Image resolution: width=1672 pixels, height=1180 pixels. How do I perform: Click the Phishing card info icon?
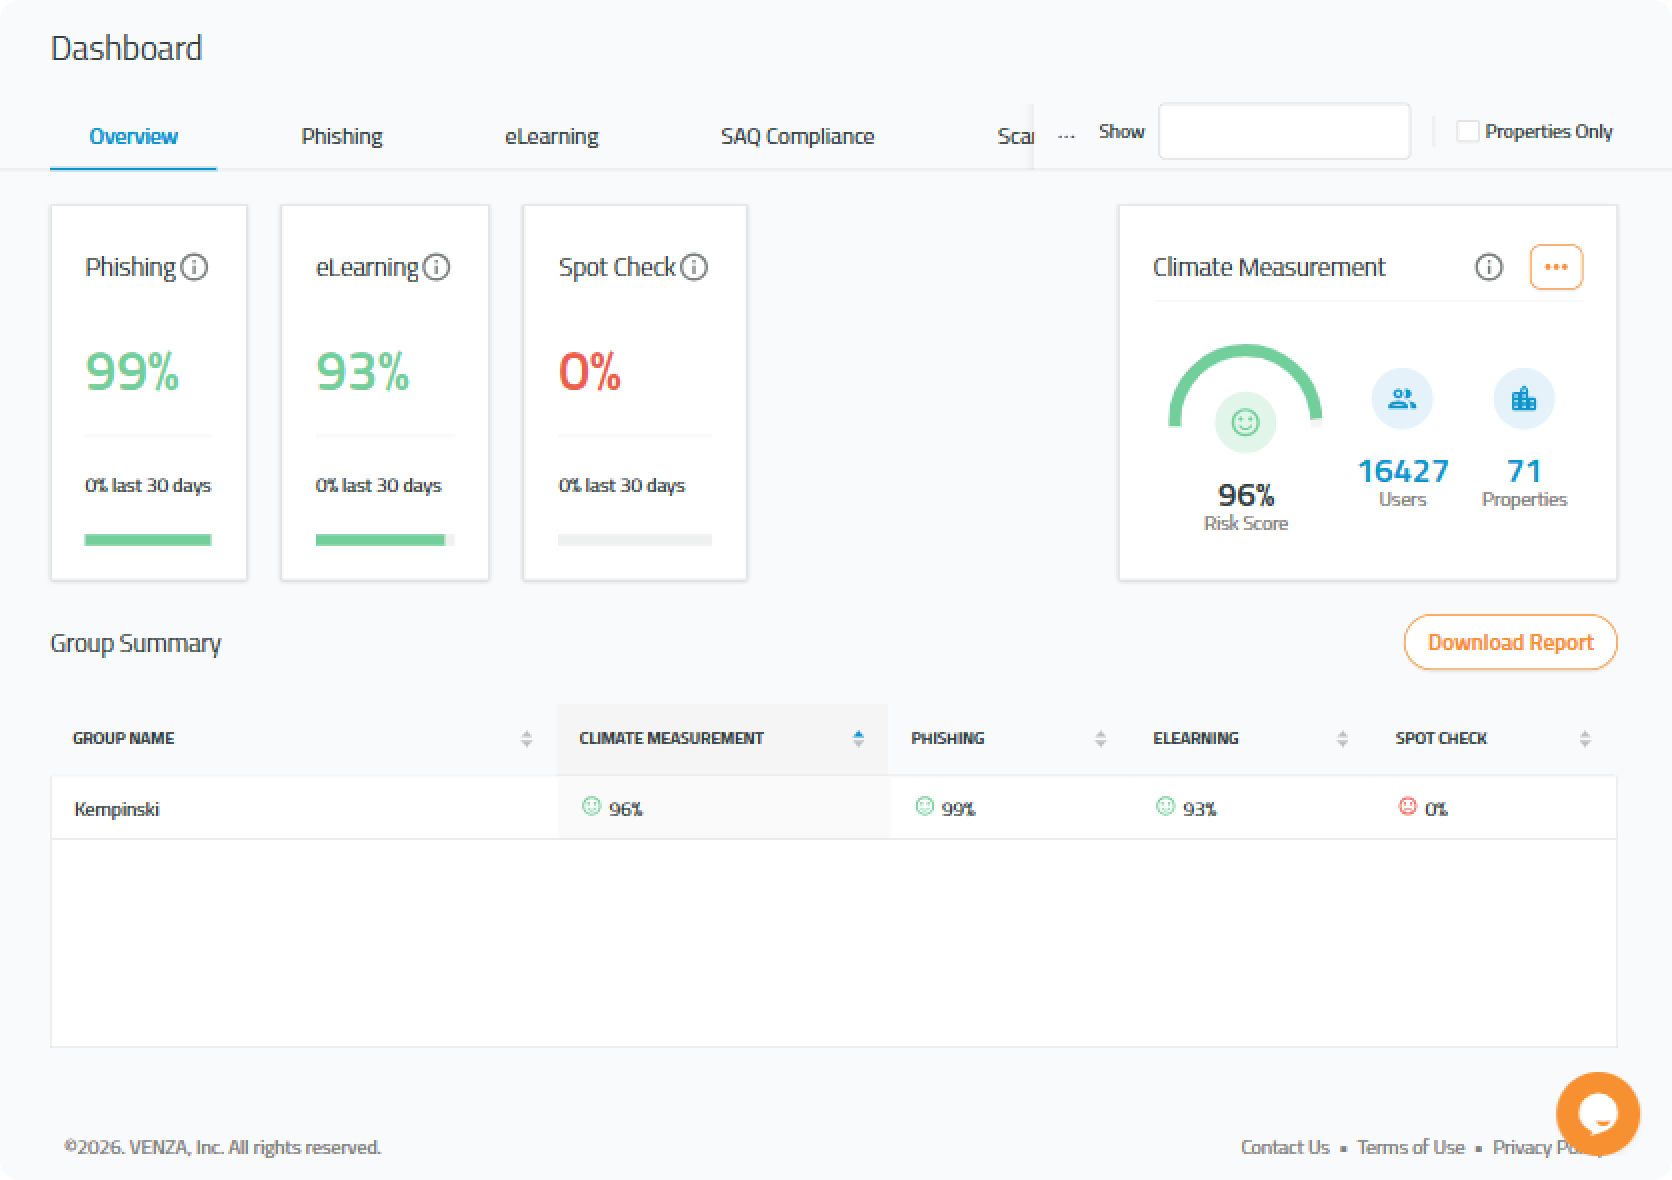click(x=194, y=267)
